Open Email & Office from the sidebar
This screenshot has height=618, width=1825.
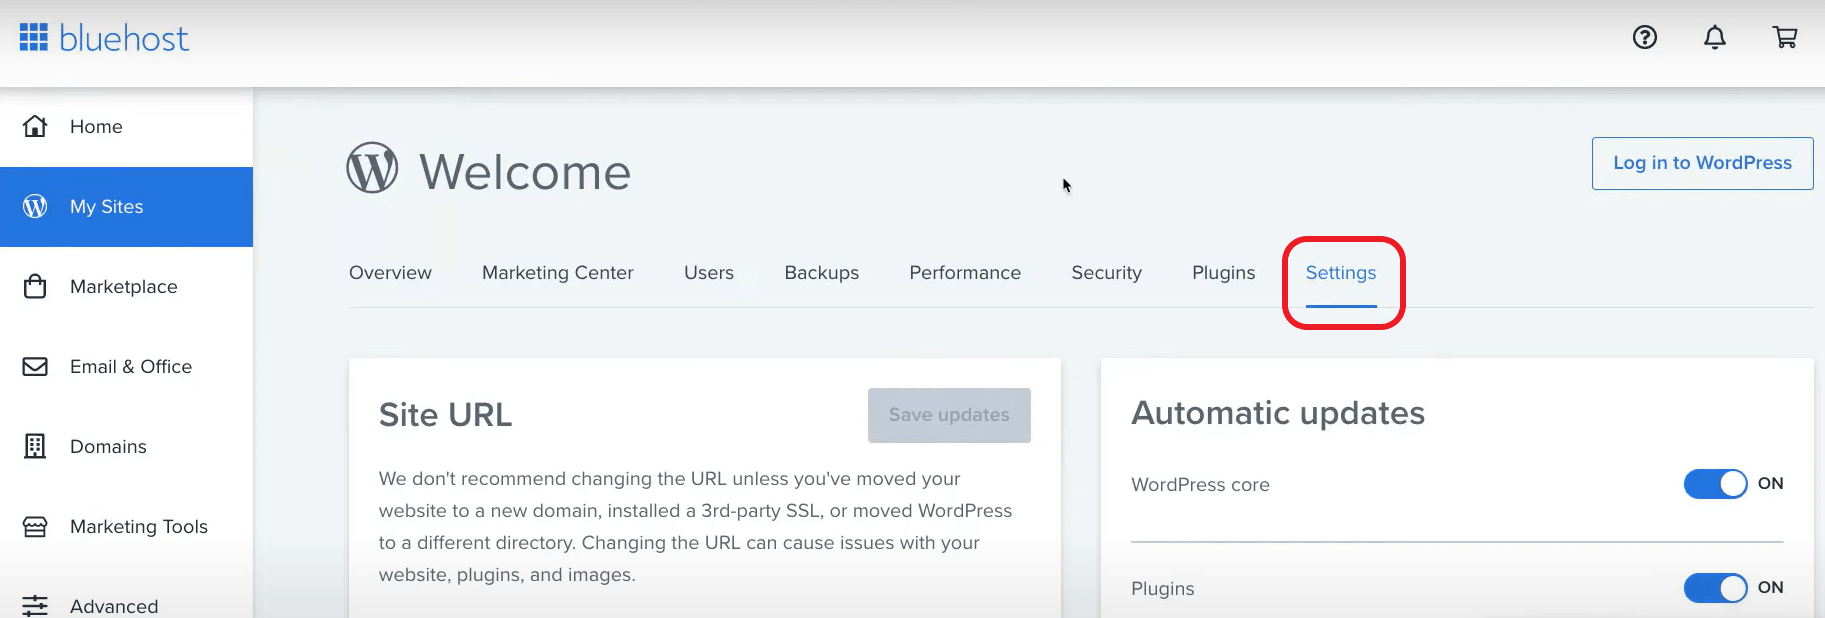pyautogui.click(x=126, y=367)
